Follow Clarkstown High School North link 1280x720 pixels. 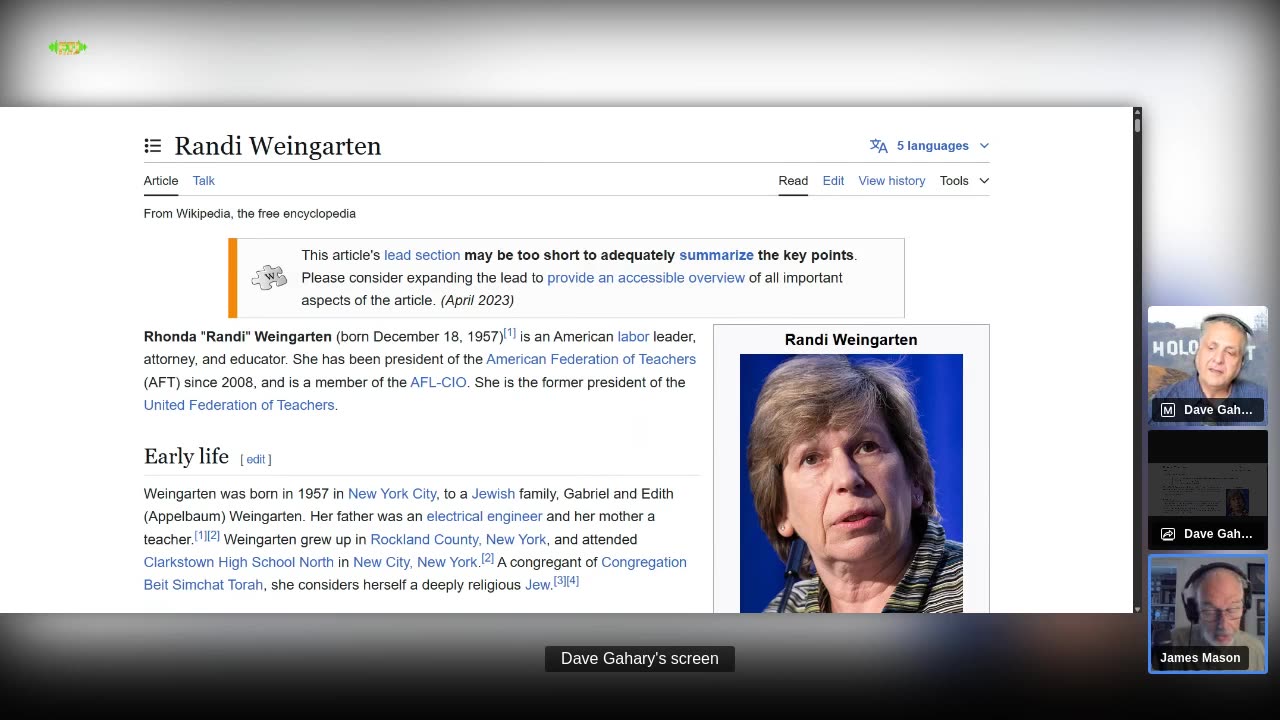click(x=239, y=563)
